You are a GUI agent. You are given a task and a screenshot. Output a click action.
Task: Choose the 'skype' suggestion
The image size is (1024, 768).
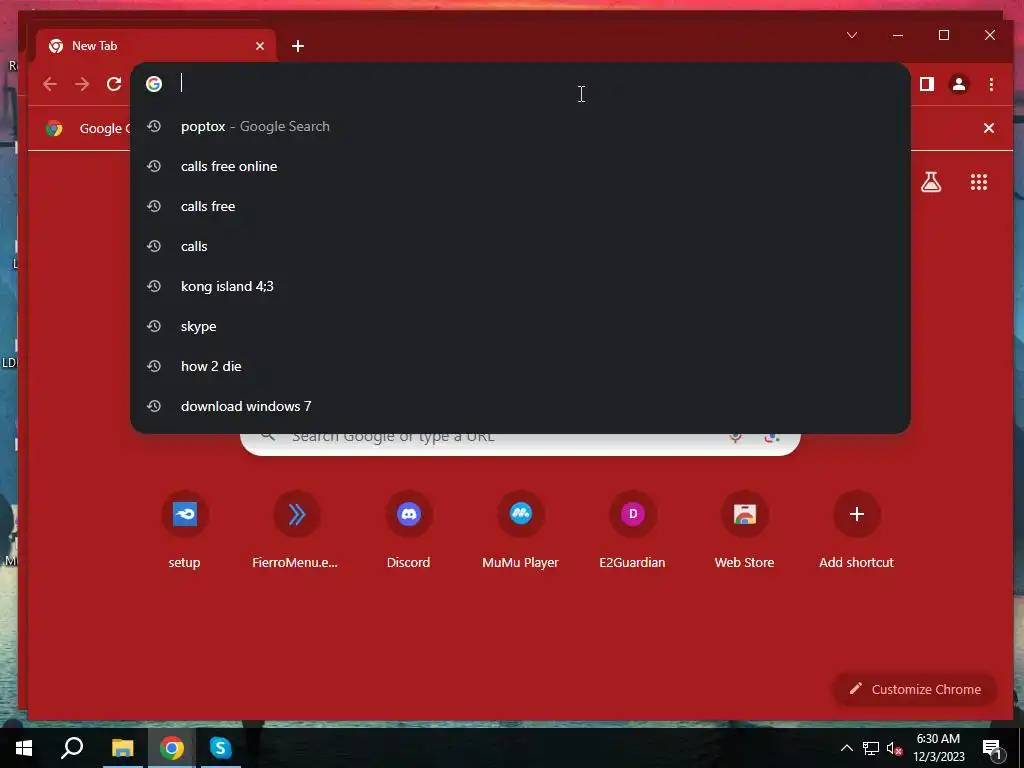520,327
